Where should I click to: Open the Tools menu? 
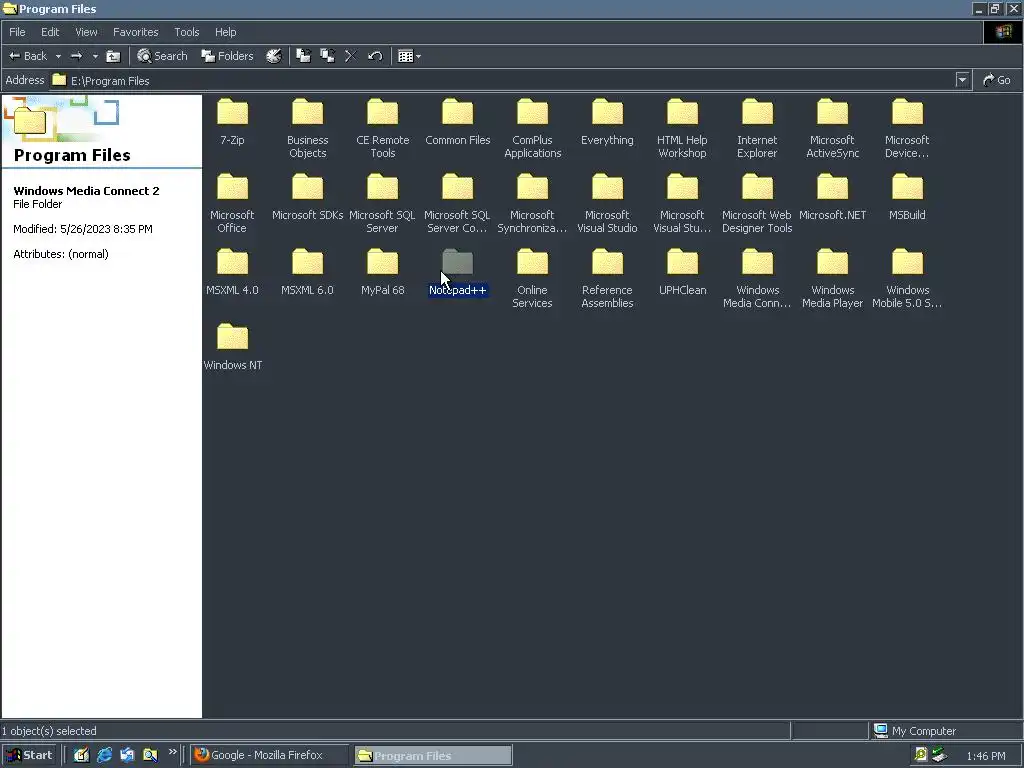[x=187, y=32]
